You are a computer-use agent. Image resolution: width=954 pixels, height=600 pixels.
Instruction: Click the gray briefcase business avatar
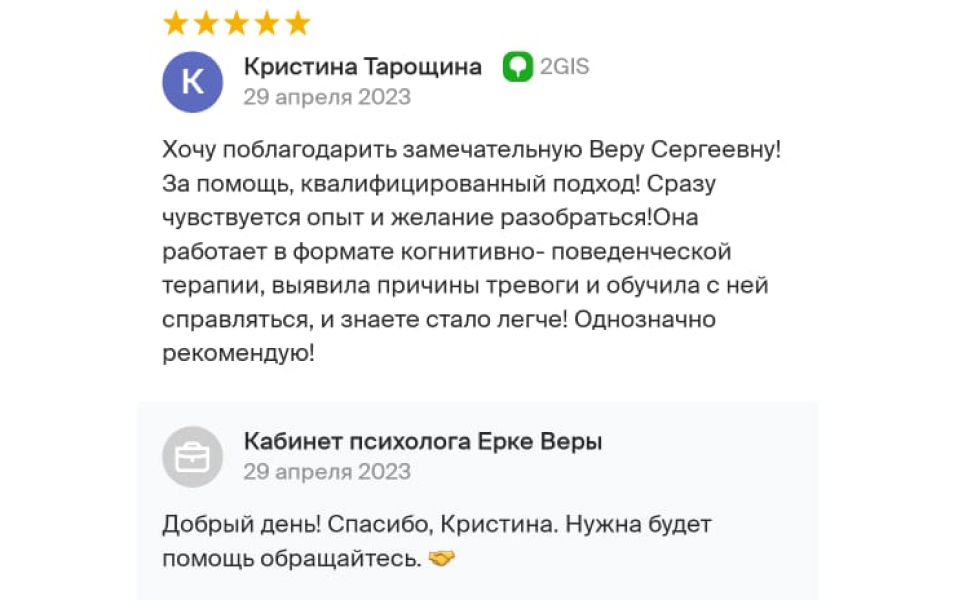tap(192, 457)
